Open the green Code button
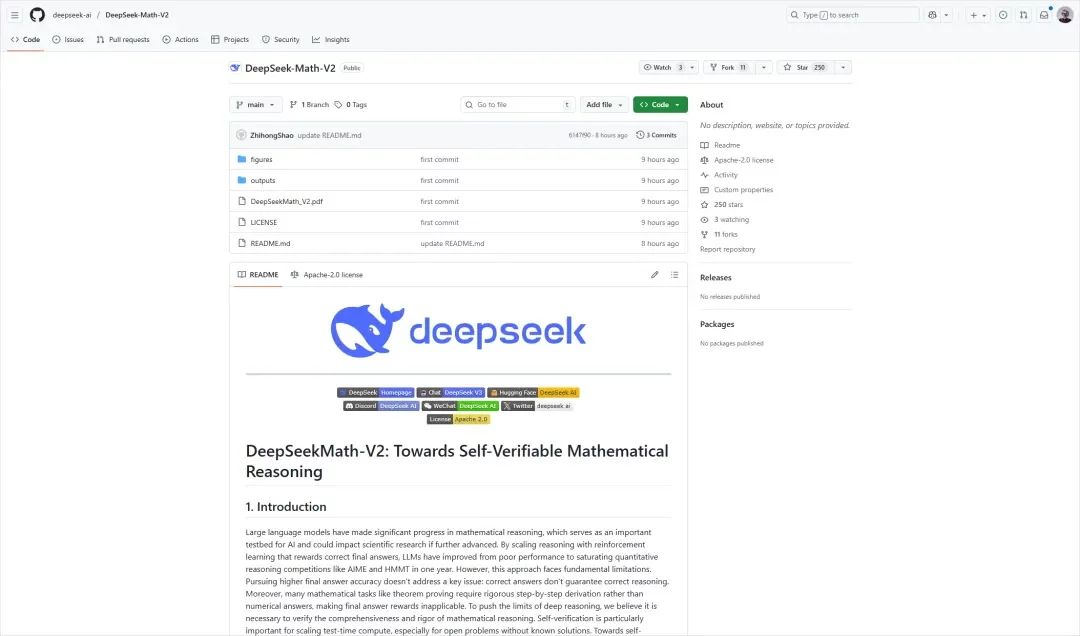This screenshot has width=1080, height=636. click(660, 104)
